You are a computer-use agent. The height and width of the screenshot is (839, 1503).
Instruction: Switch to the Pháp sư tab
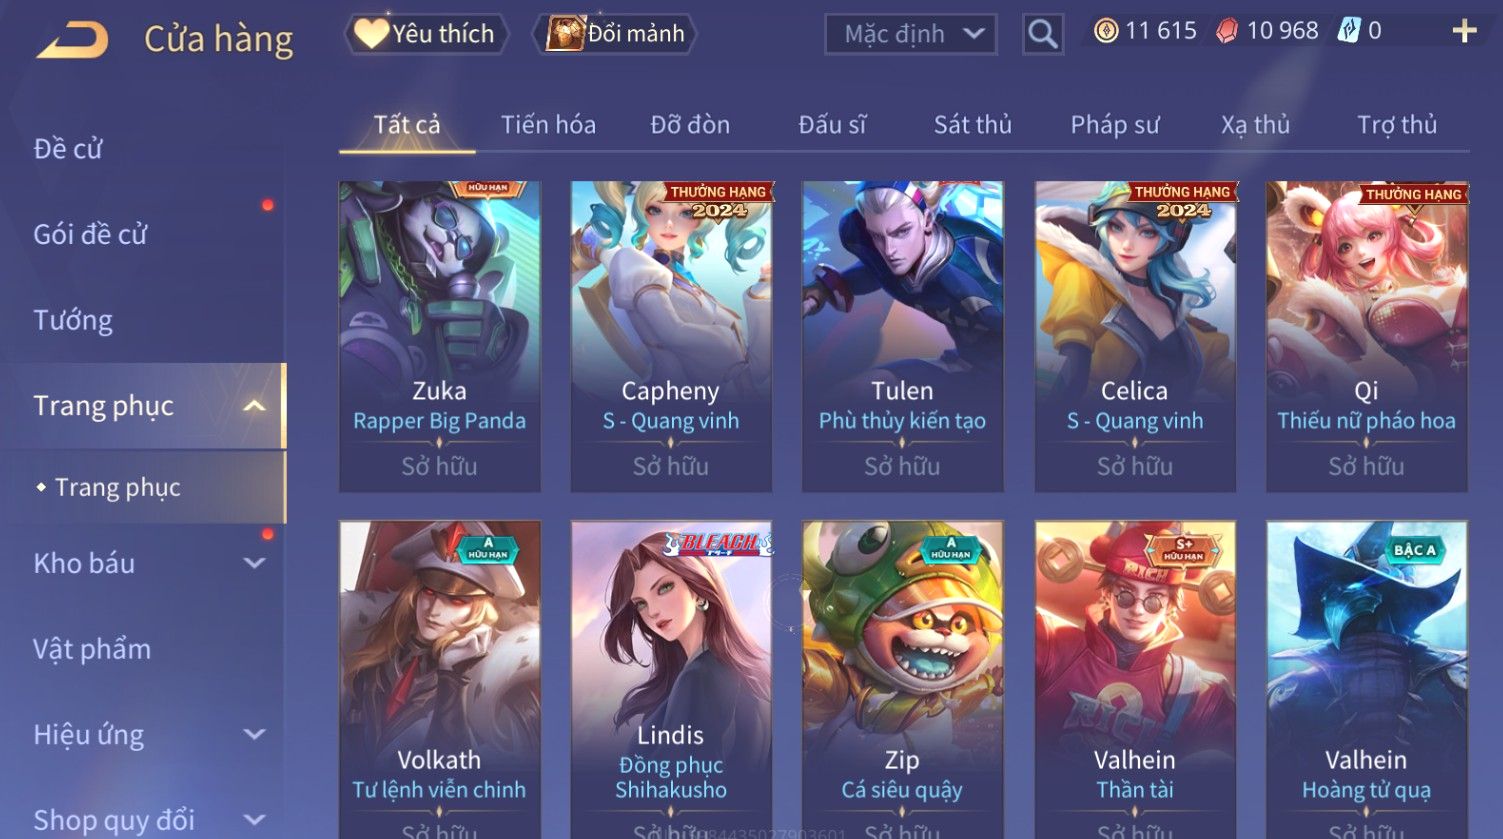tap(1114, 125)
